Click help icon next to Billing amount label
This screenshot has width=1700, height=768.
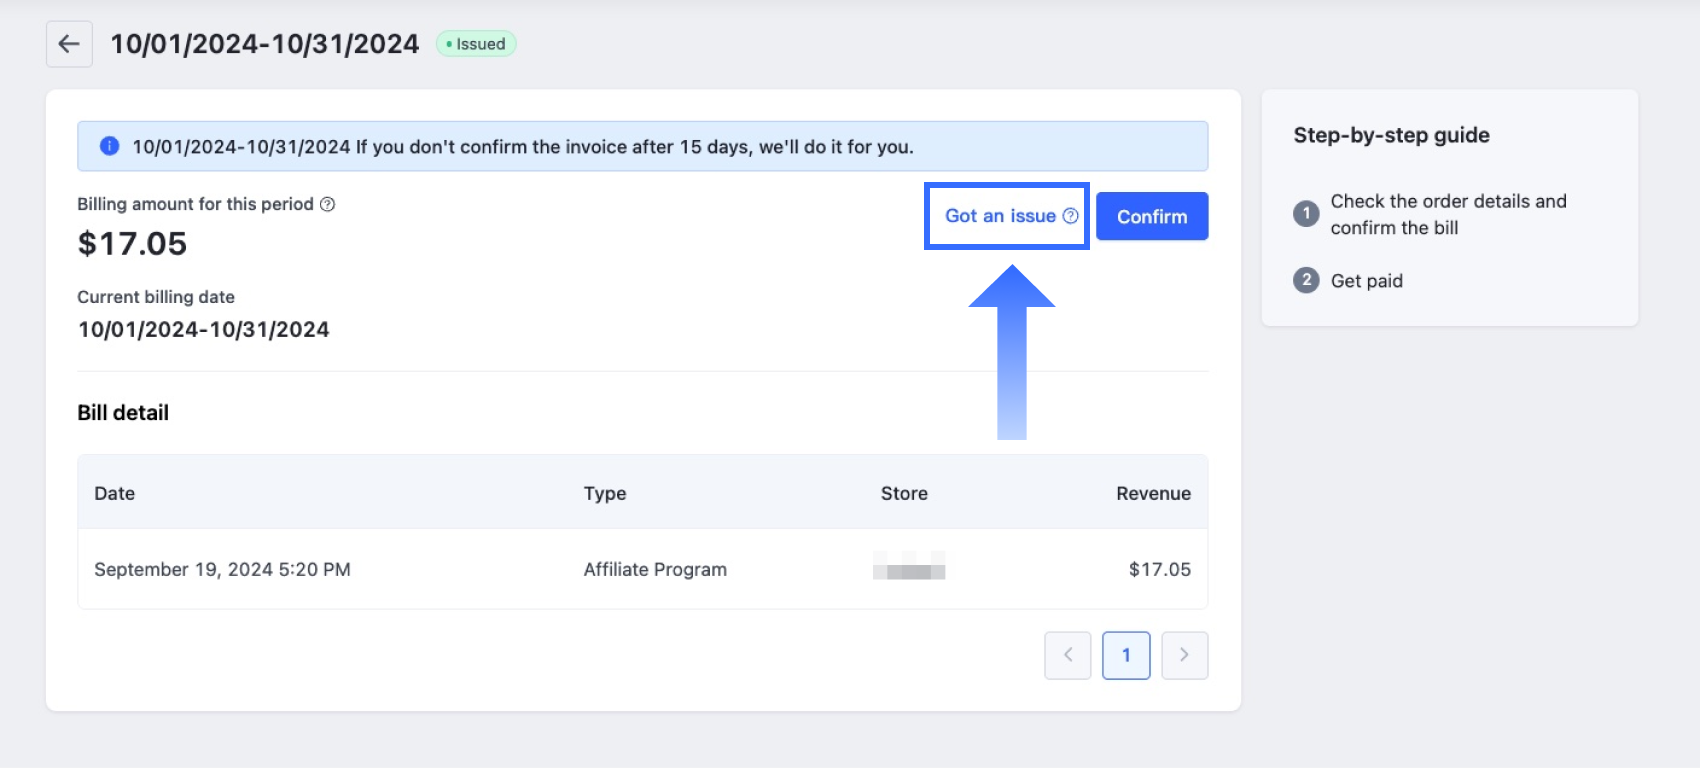click(x=327, y=204)
